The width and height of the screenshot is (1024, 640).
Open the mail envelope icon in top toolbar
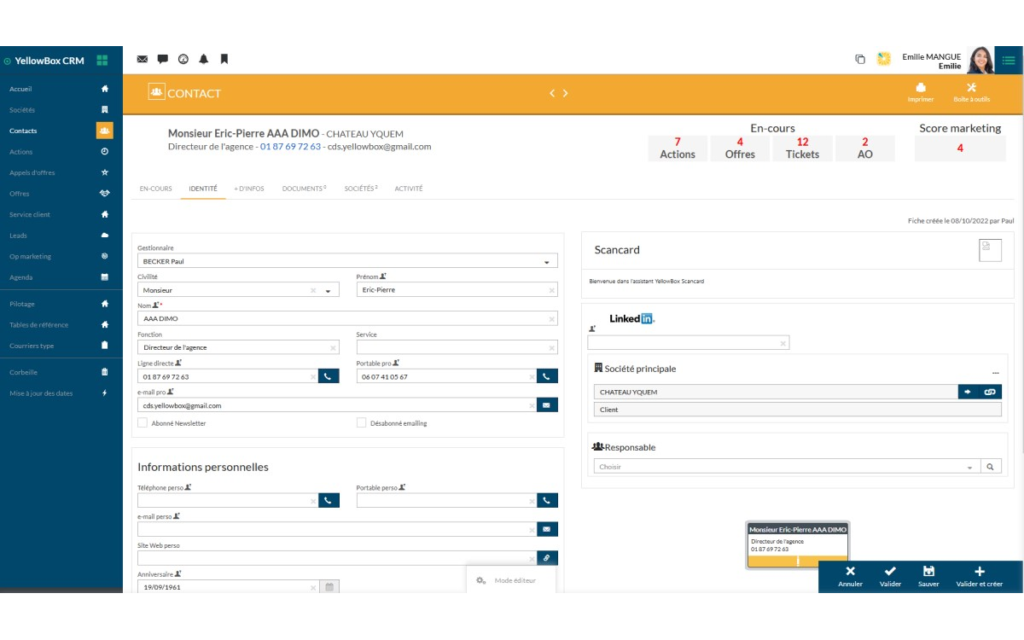[142, 59]
